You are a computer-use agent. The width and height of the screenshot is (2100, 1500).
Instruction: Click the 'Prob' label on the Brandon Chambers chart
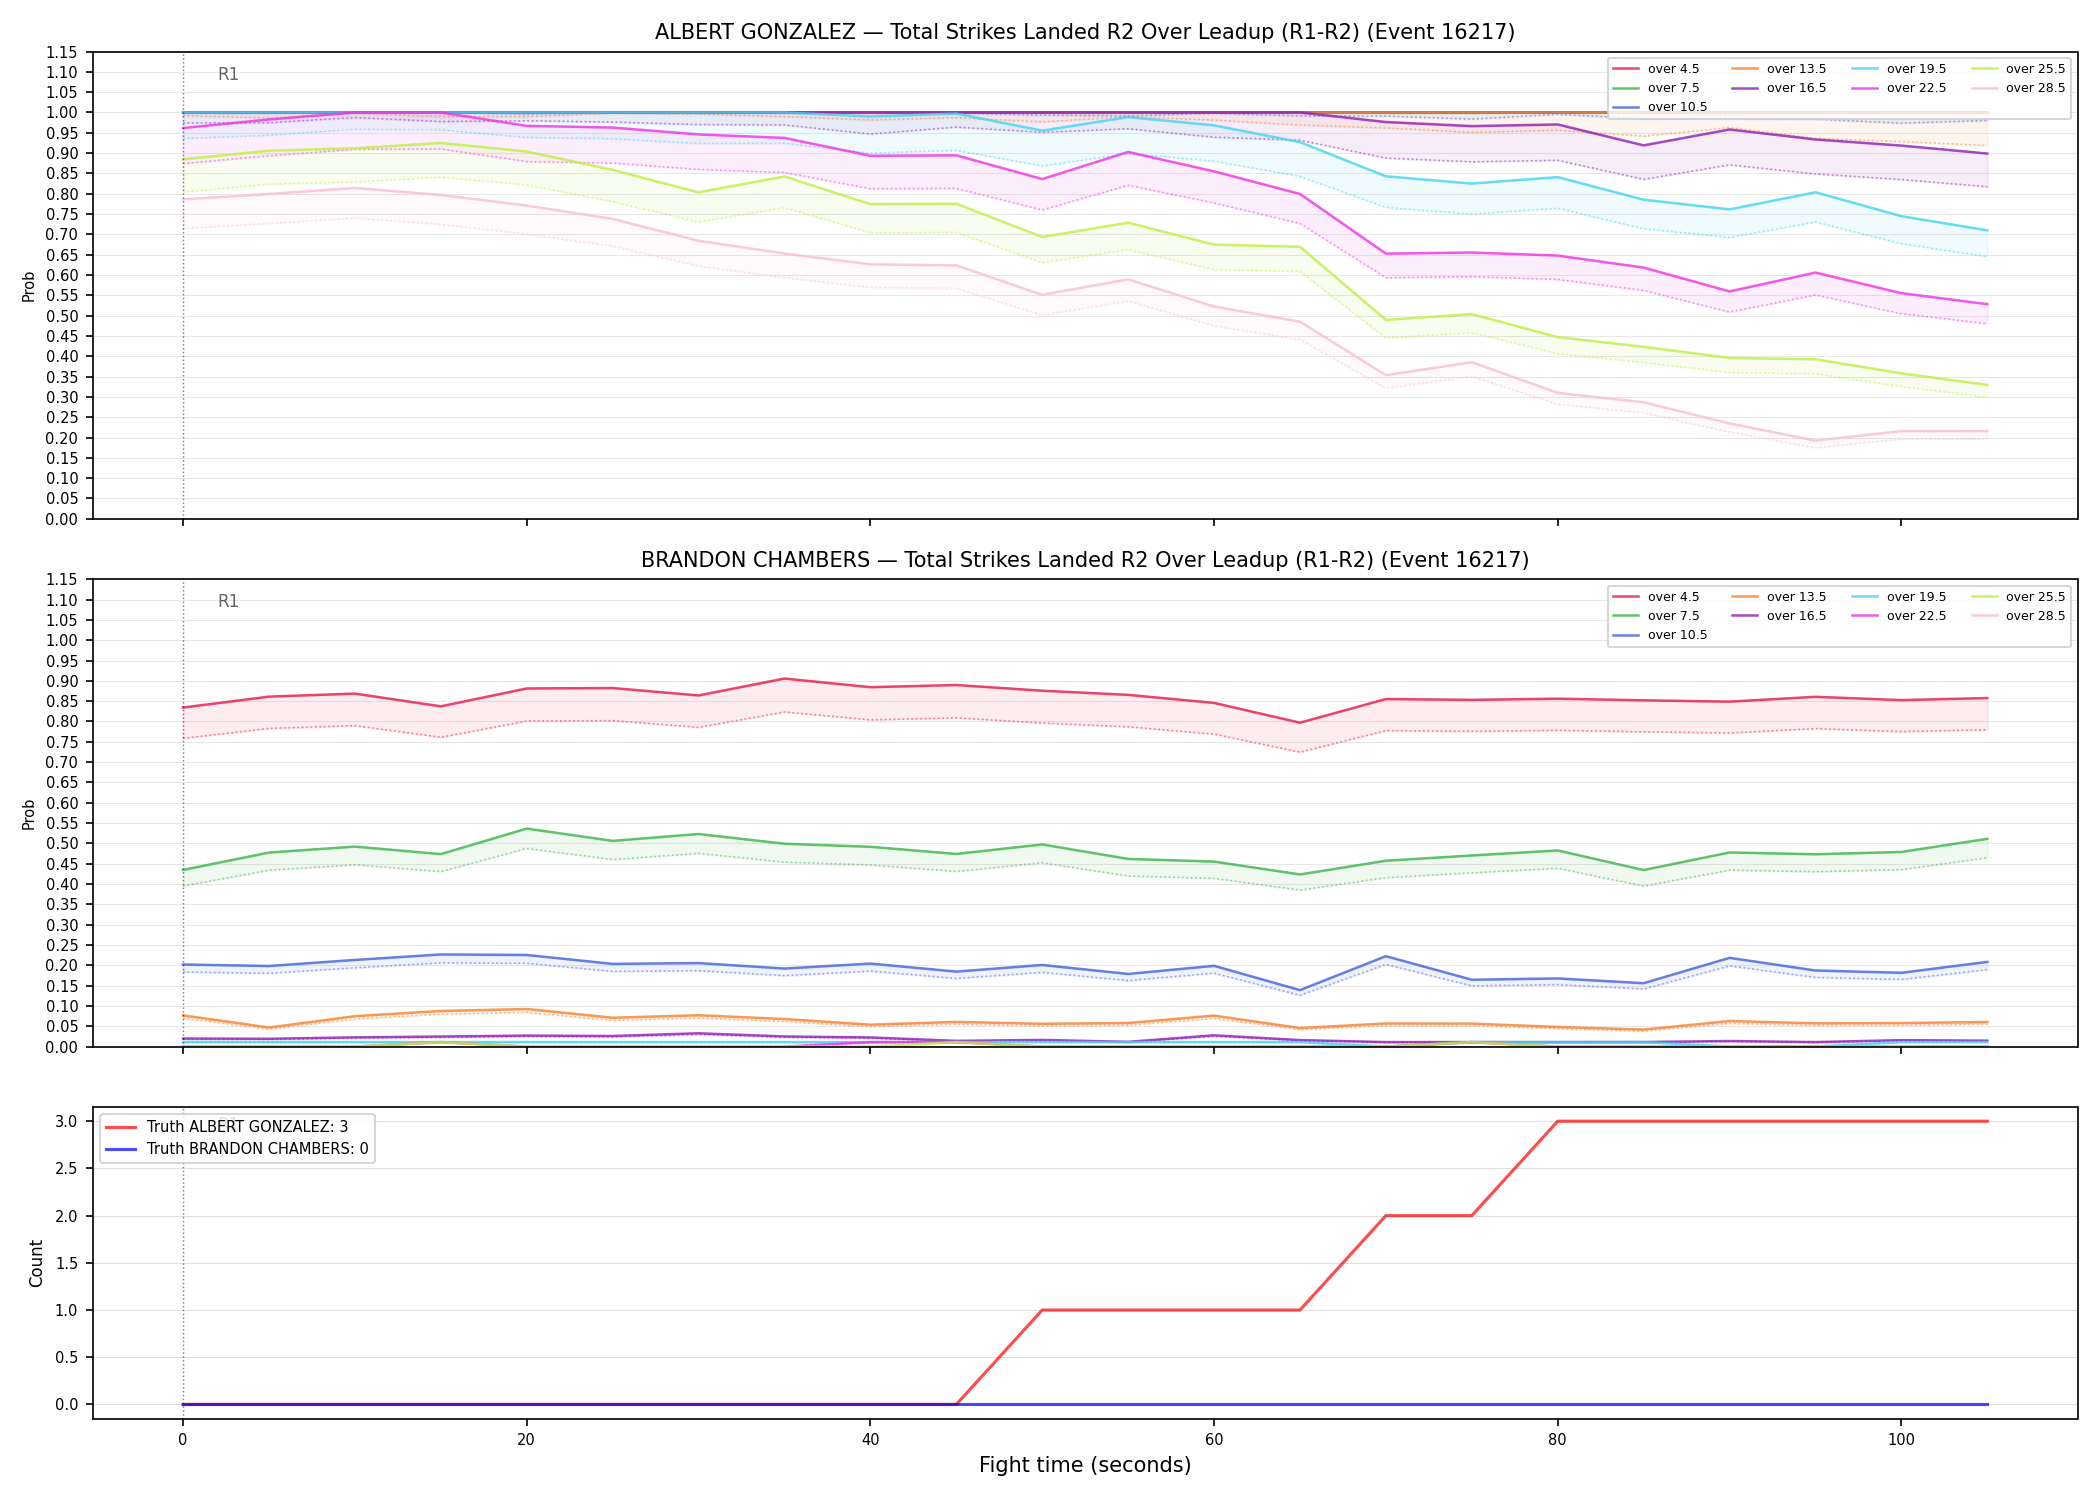pos(28,814)
